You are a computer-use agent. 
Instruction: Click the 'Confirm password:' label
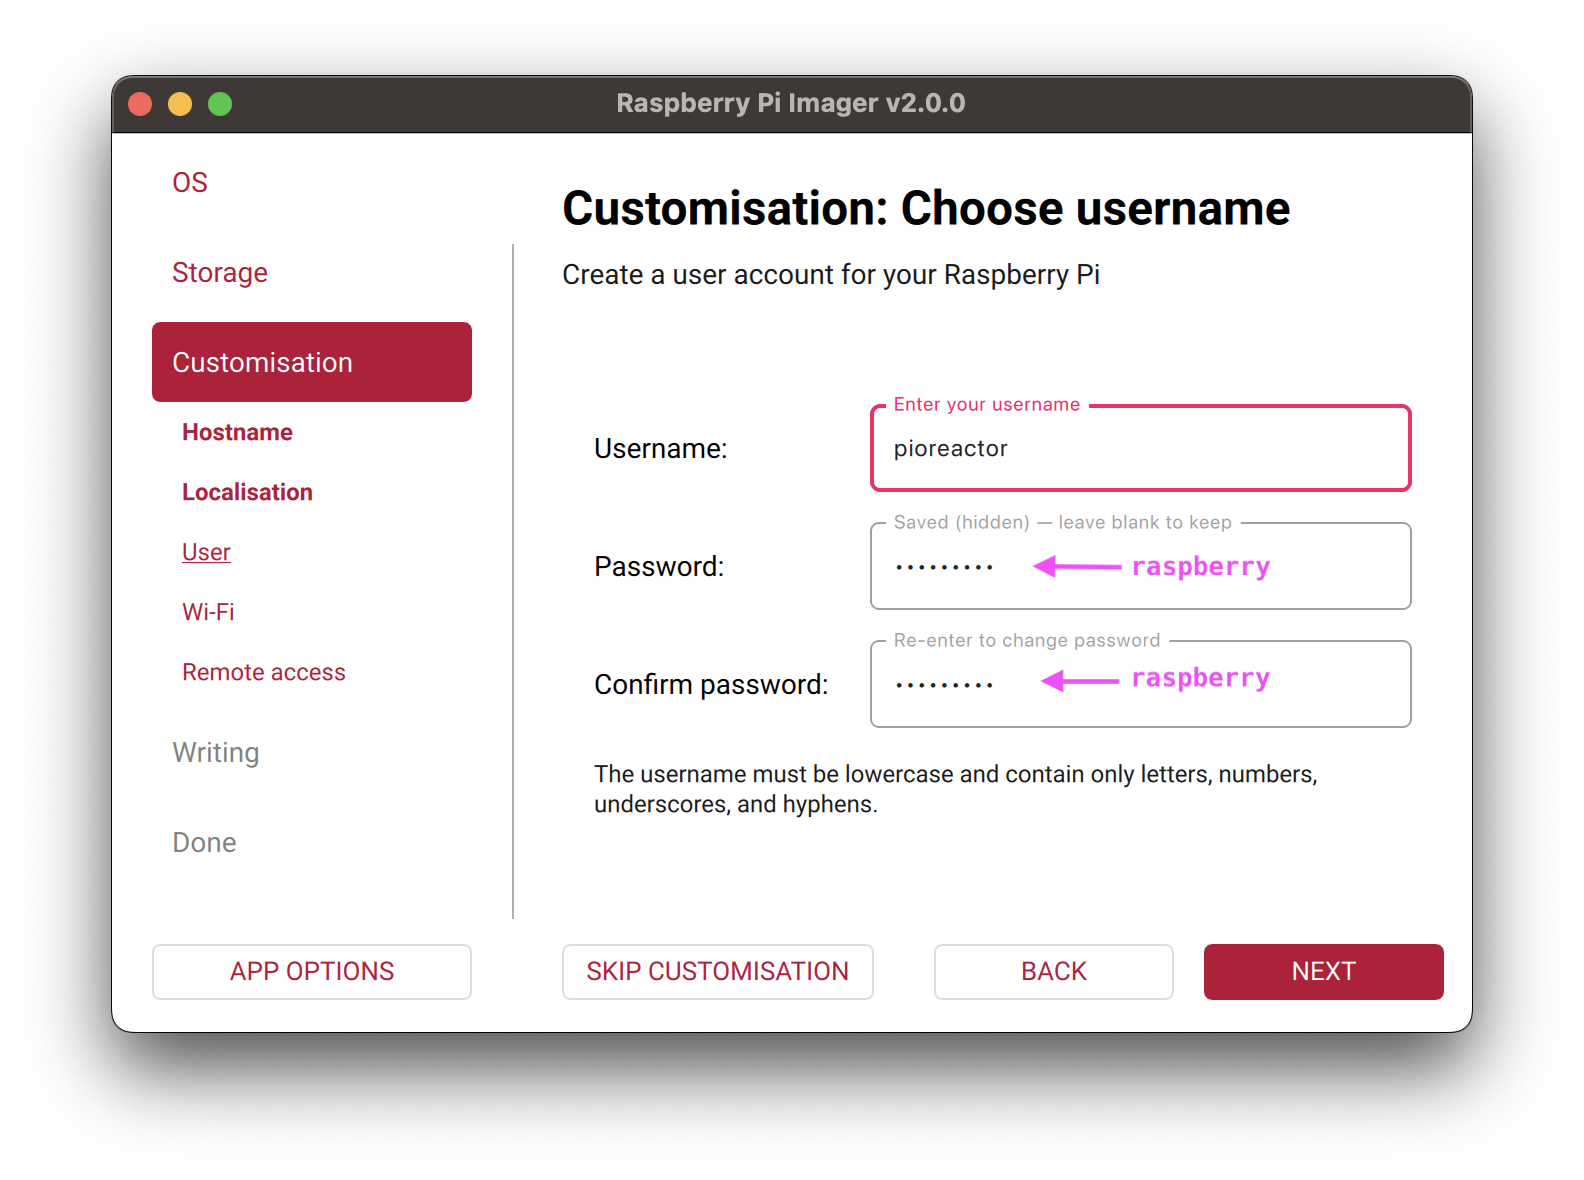[x=711, y=684]
